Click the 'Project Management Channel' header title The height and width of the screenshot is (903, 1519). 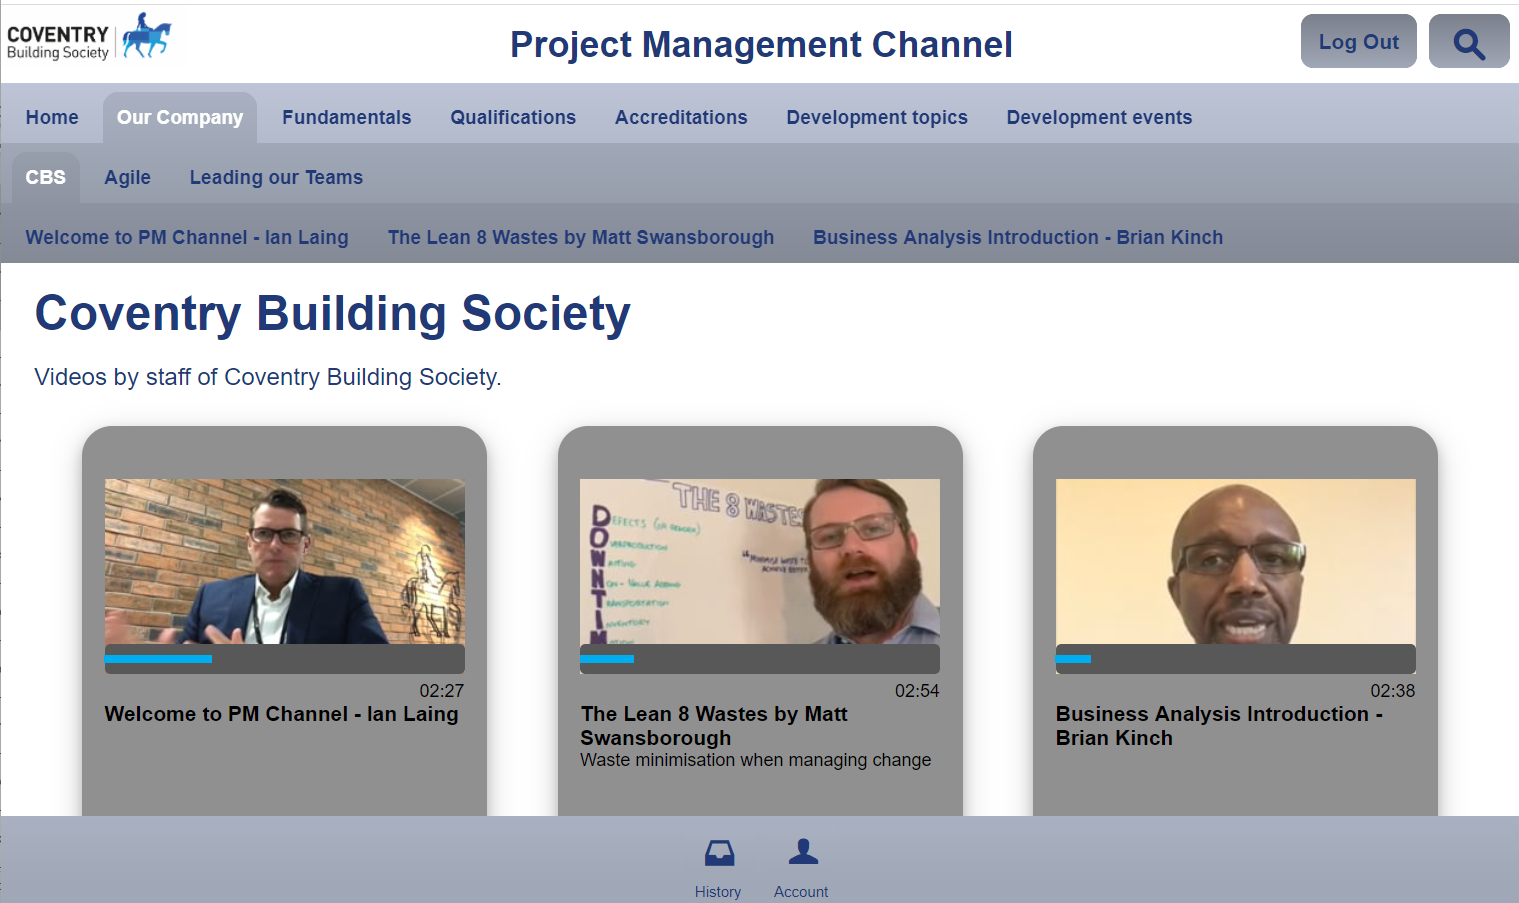[x=761, y=44]
